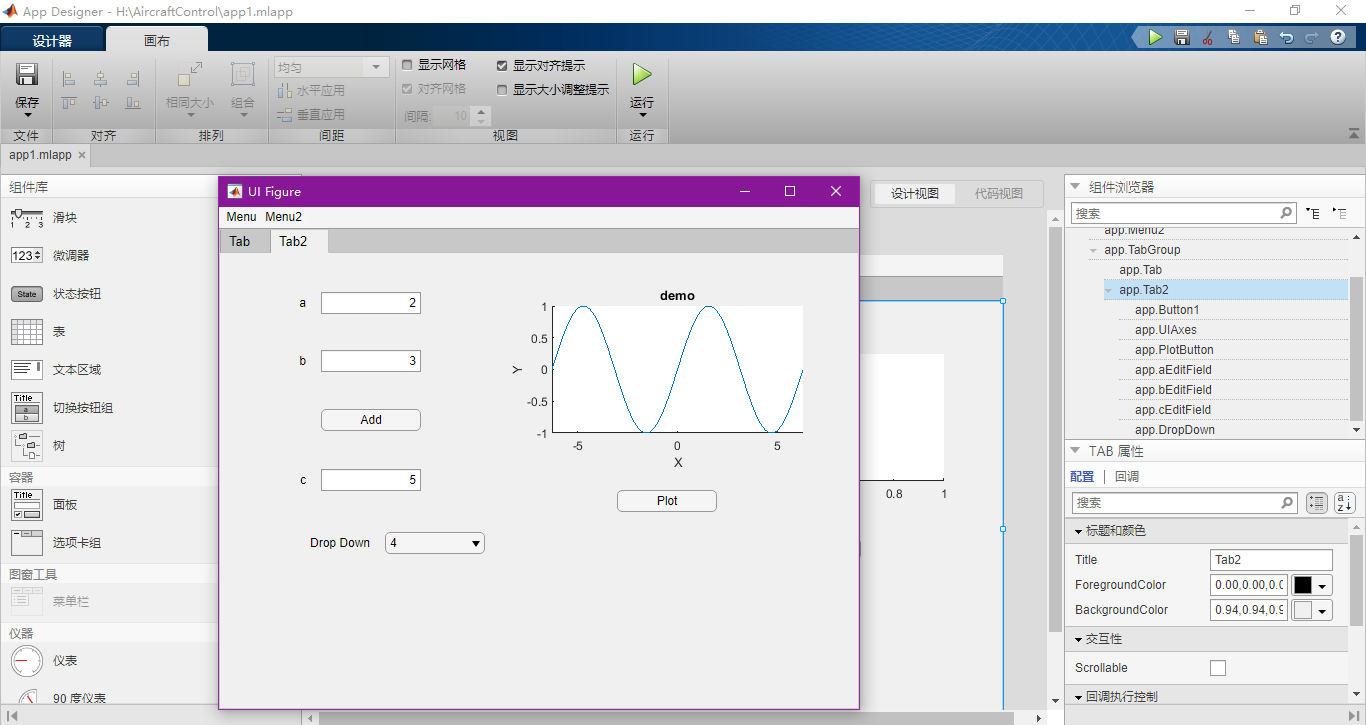Select the 面板 panel component icon
The width and height of the screenshot is (1366, 725).
26,505
